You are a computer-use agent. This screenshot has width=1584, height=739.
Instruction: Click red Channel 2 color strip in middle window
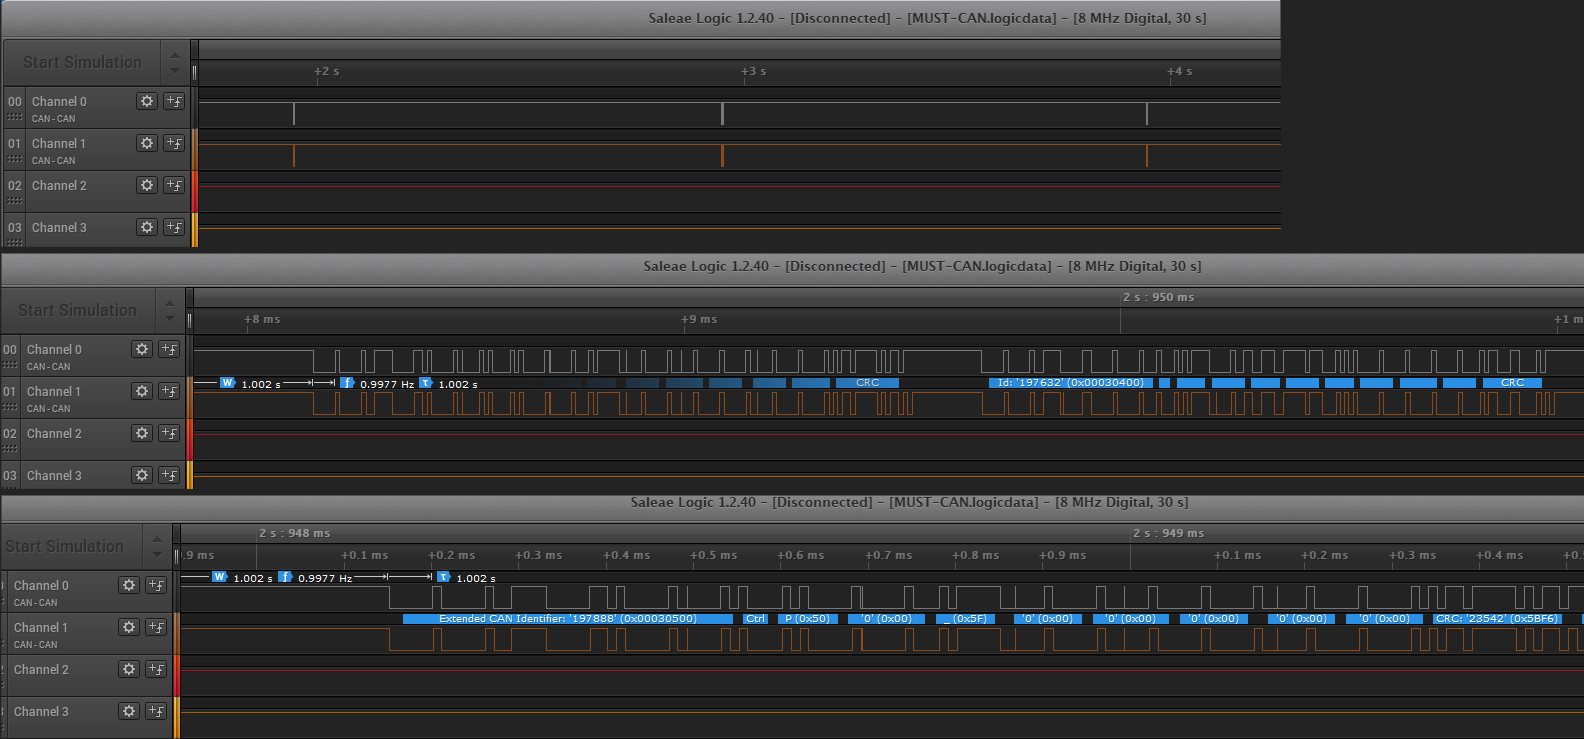[190, 440]
